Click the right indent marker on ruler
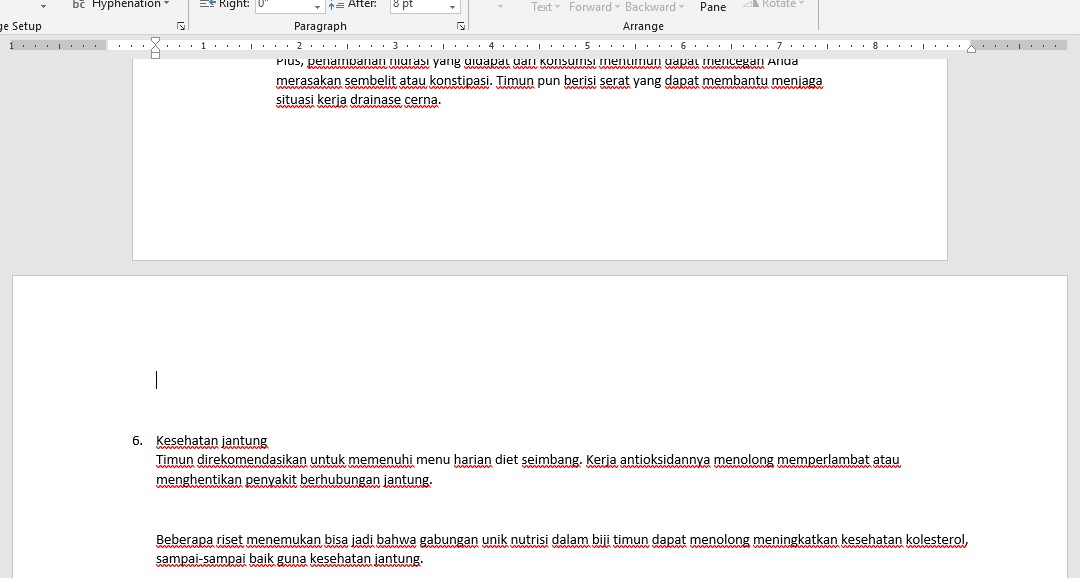Image resolution: width=1080 pixels, height=578 pixels. [x=970, y=47]
